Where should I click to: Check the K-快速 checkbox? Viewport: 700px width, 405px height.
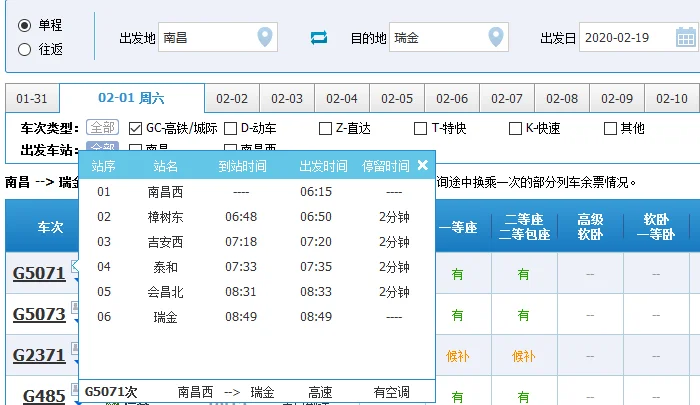coord(515,129)
